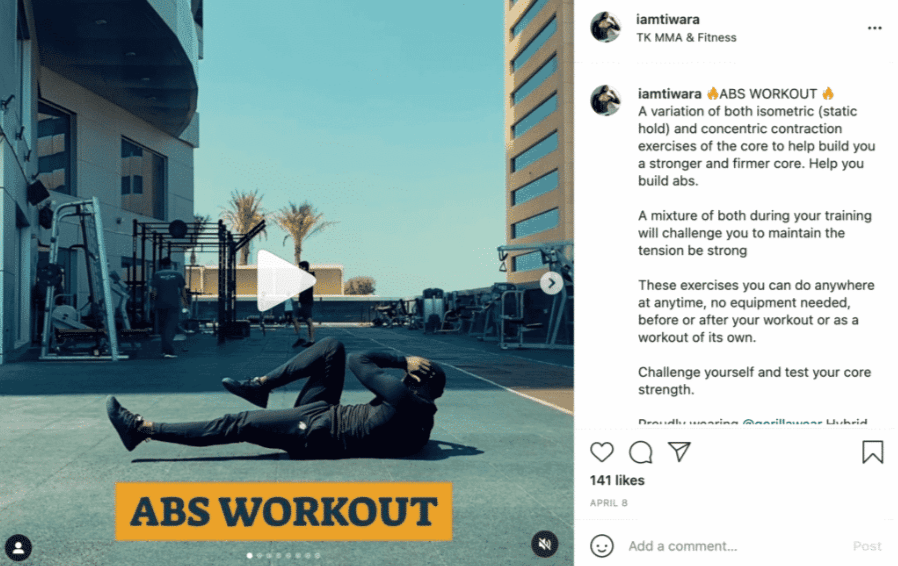This screenshot has width=898, height=566.
Task: Open the April 8 post date link
Action: coord(609,503)
